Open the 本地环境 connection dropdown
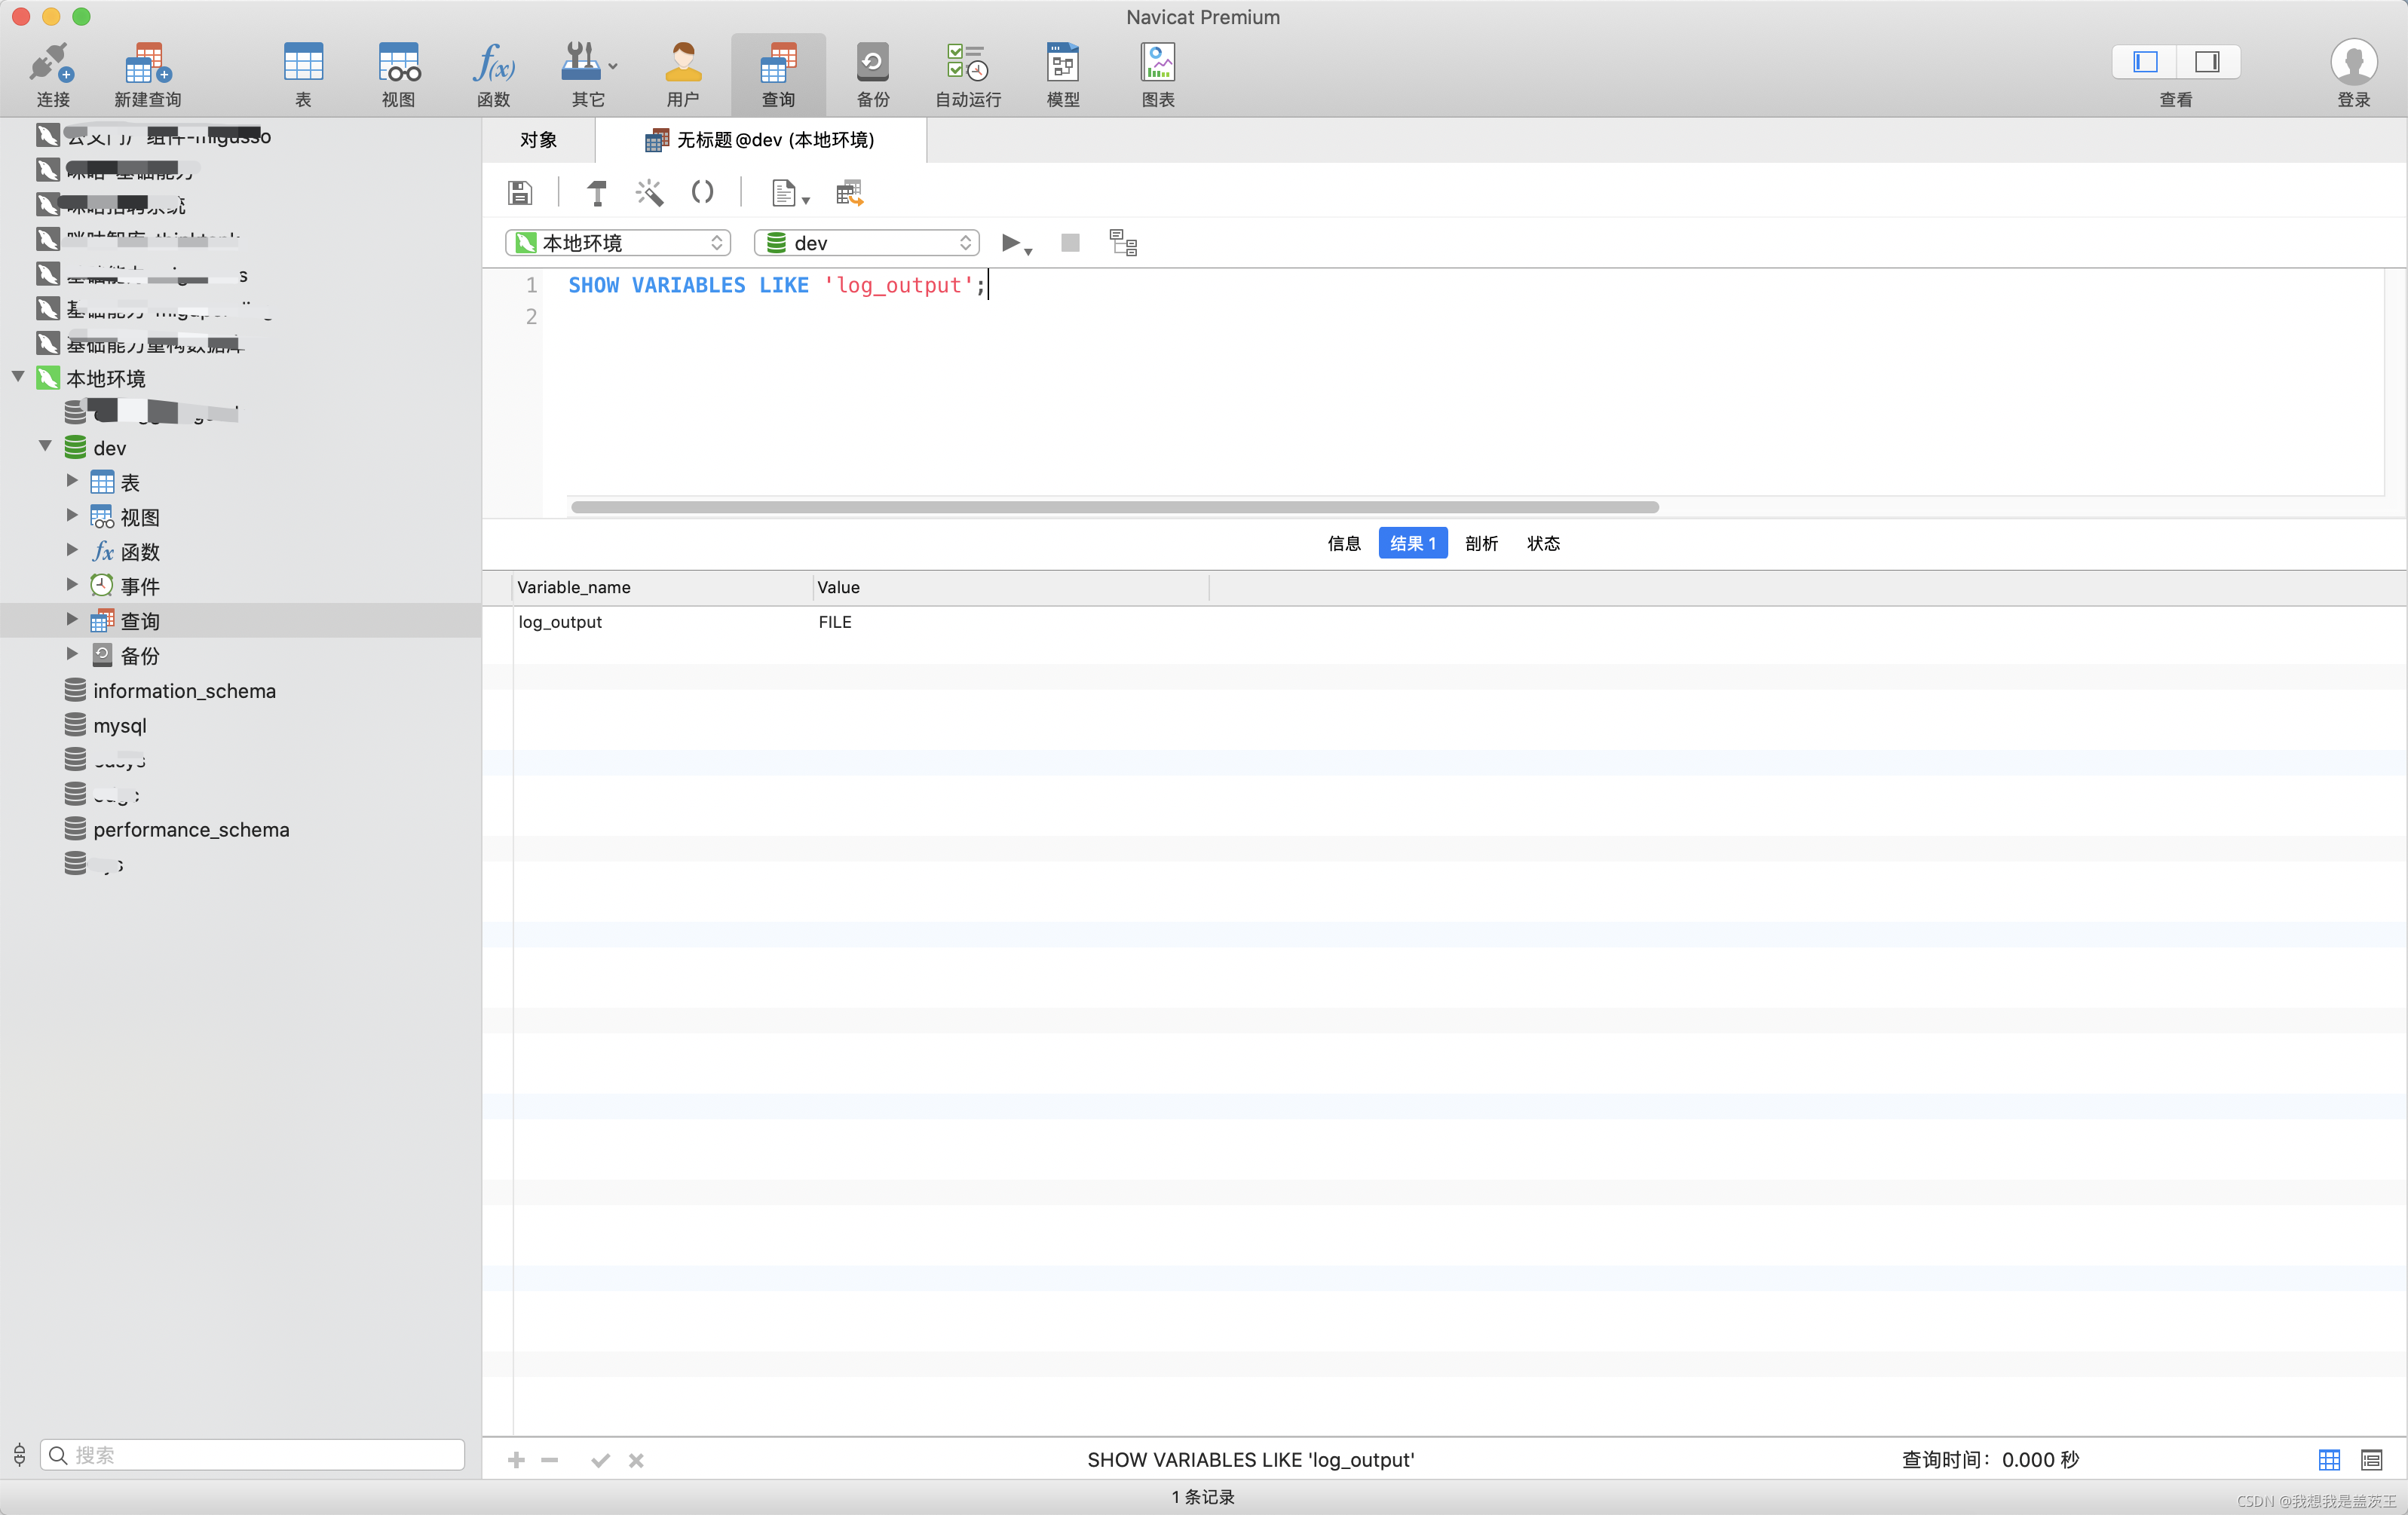 click(617, 243)
